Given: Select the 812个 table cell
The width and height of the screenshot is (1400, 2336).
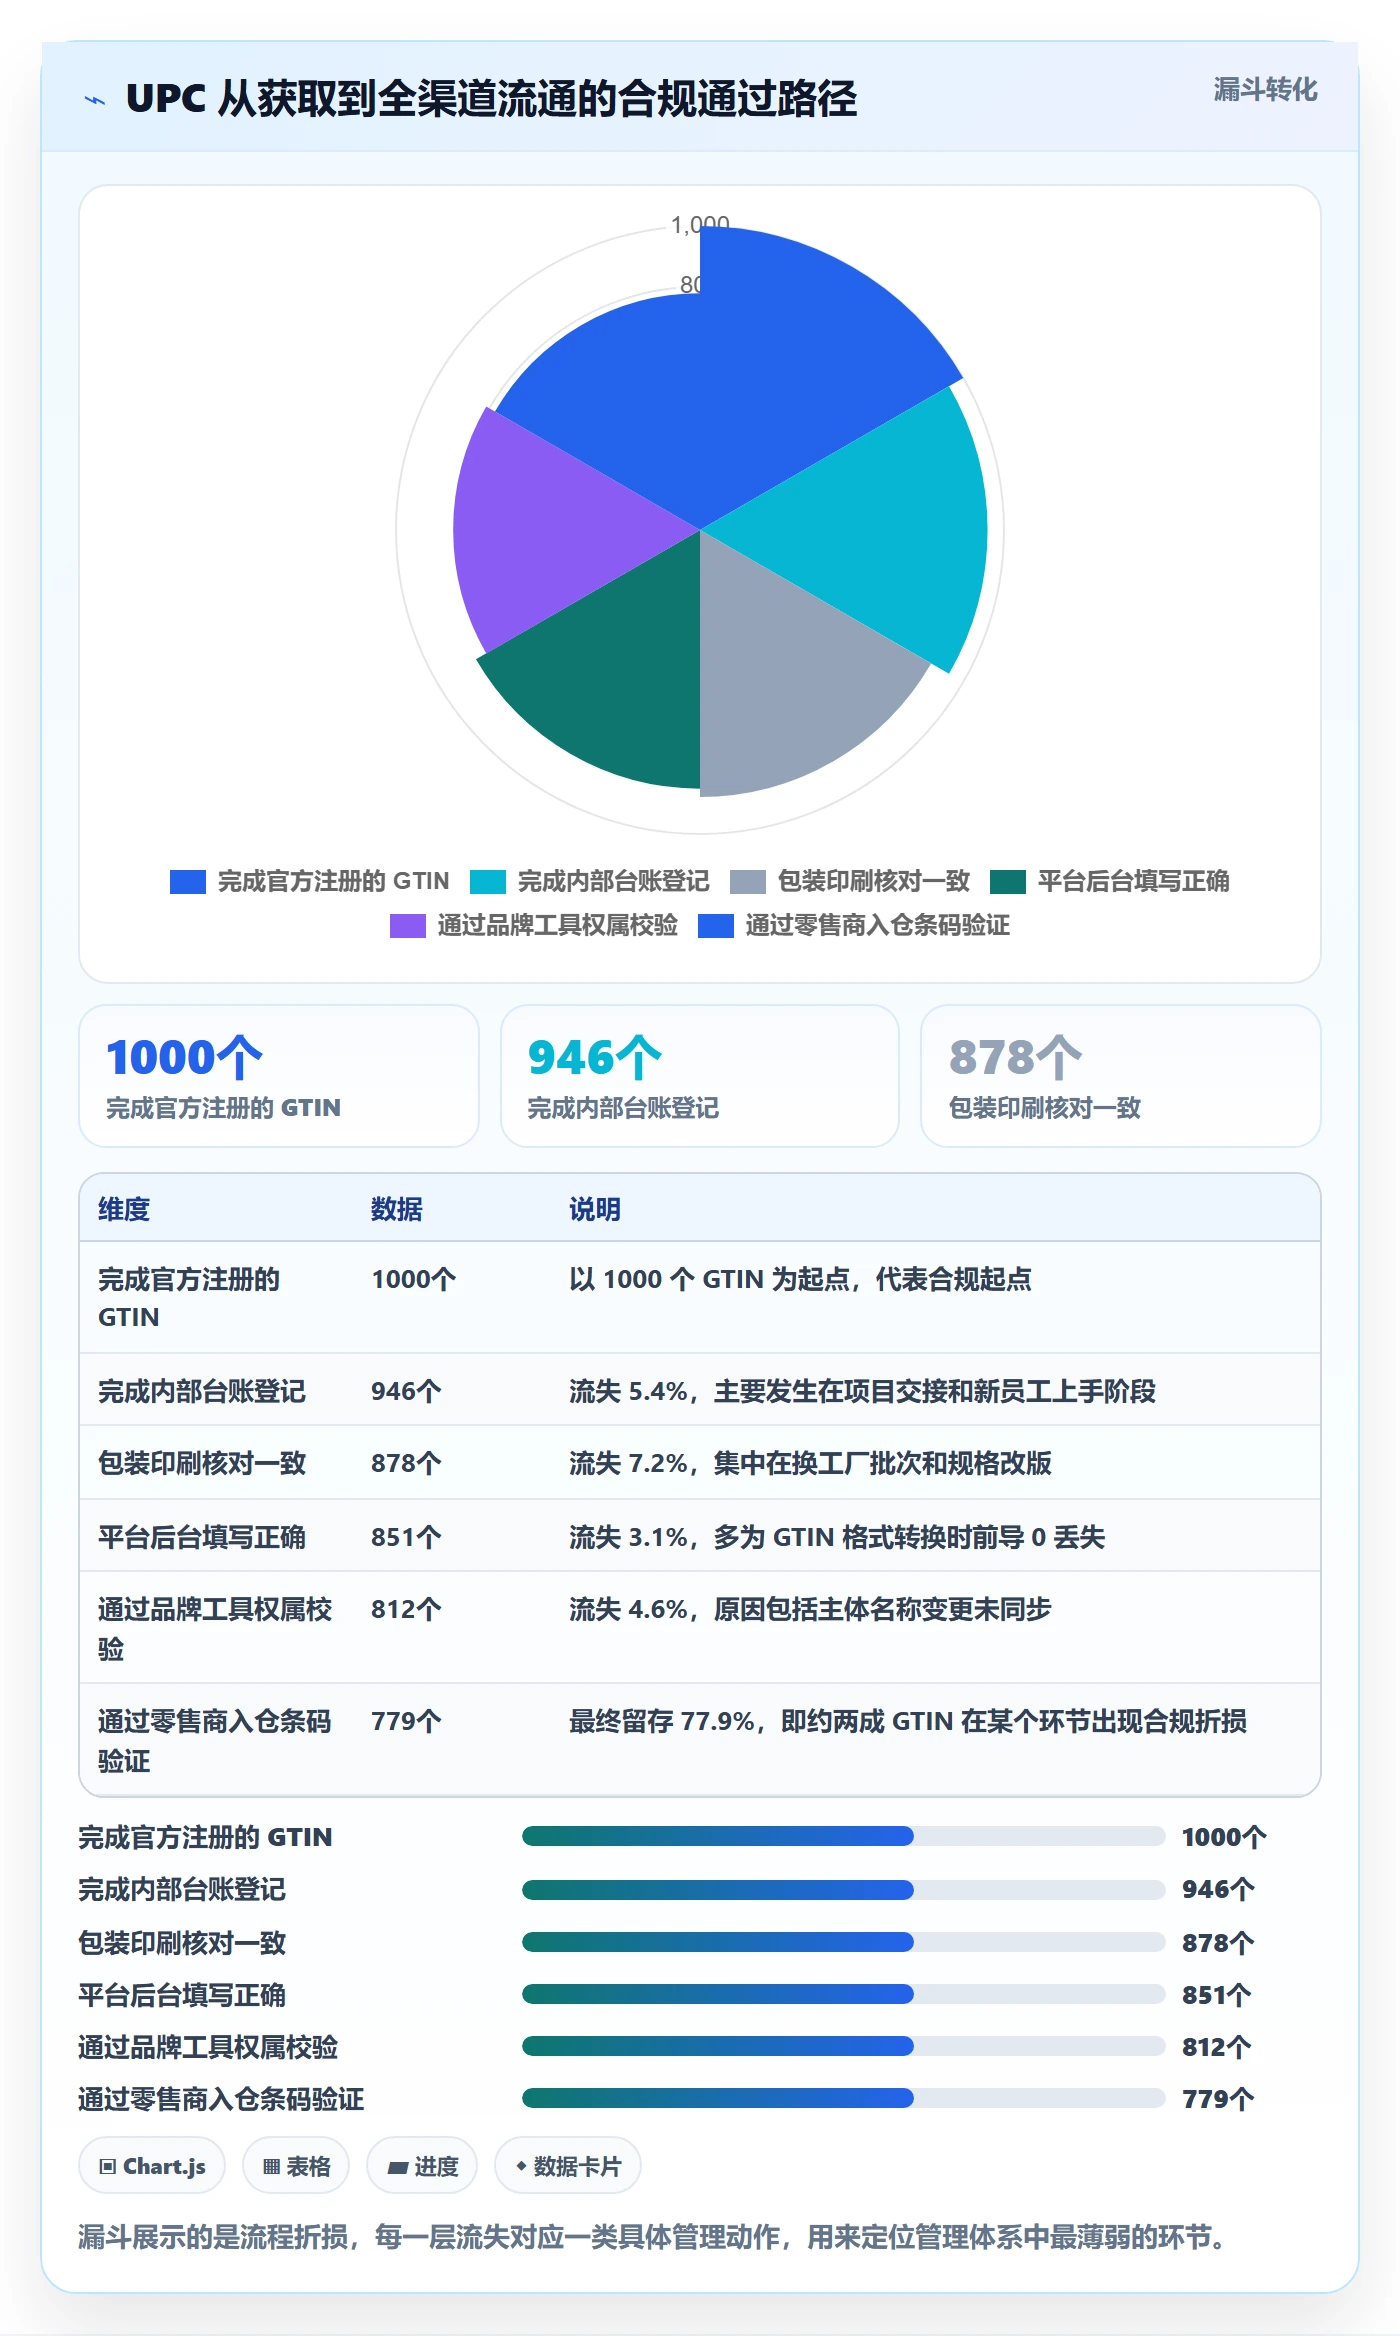Looking at the screenshot, I should coord(406,1609).
